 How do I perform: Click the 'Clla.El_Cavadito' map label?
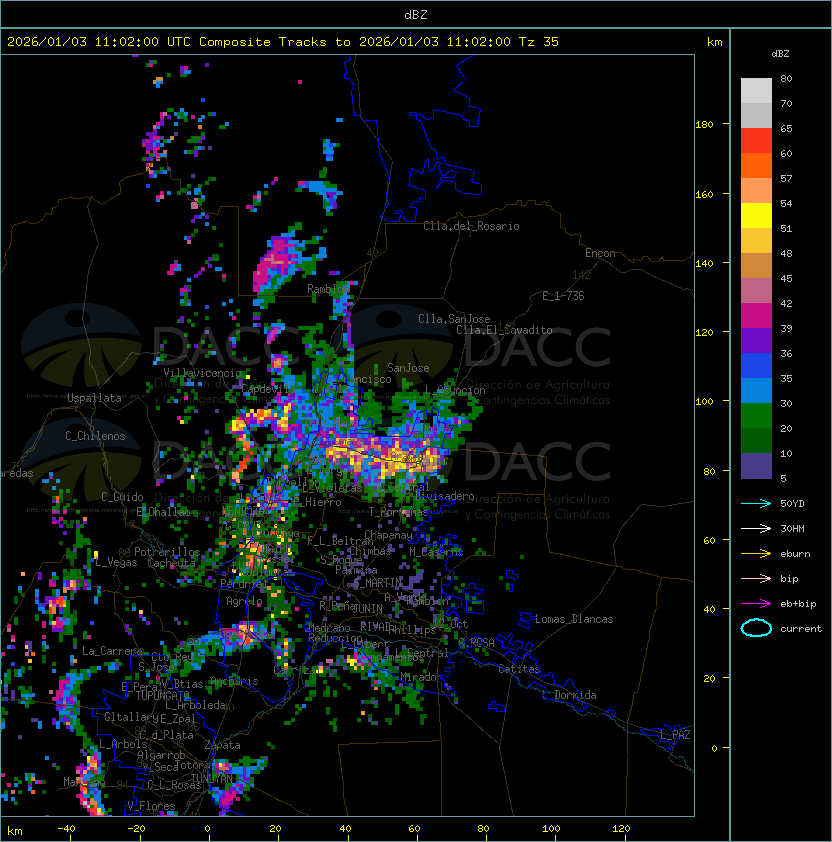point(504,330)
